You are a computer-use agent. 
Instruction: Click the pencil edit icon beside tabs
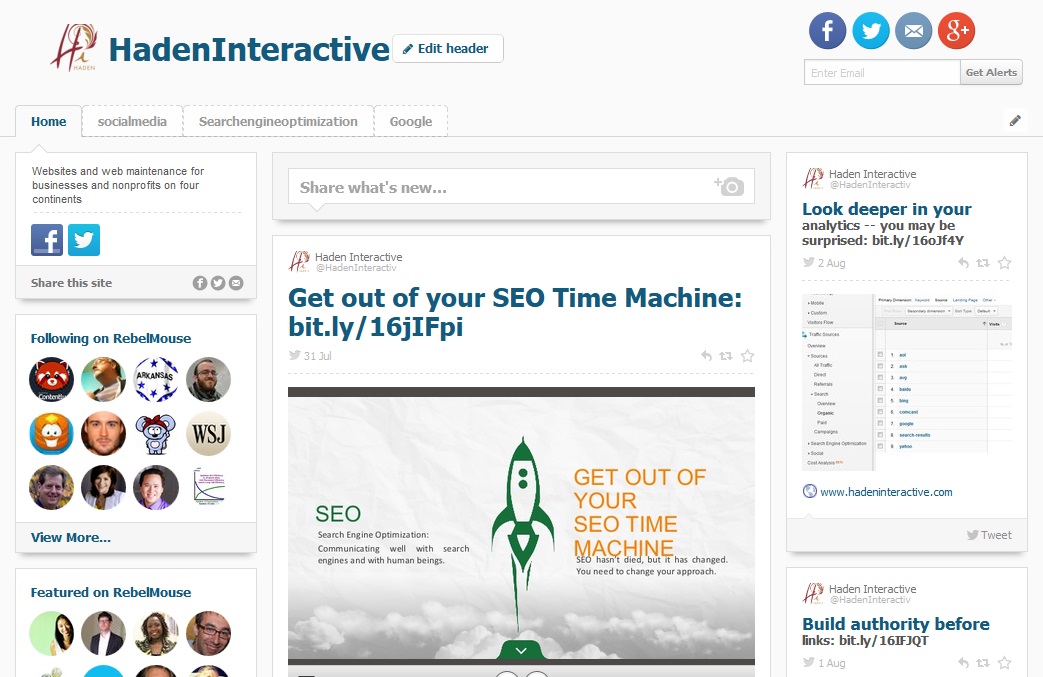click(1015, 120)
